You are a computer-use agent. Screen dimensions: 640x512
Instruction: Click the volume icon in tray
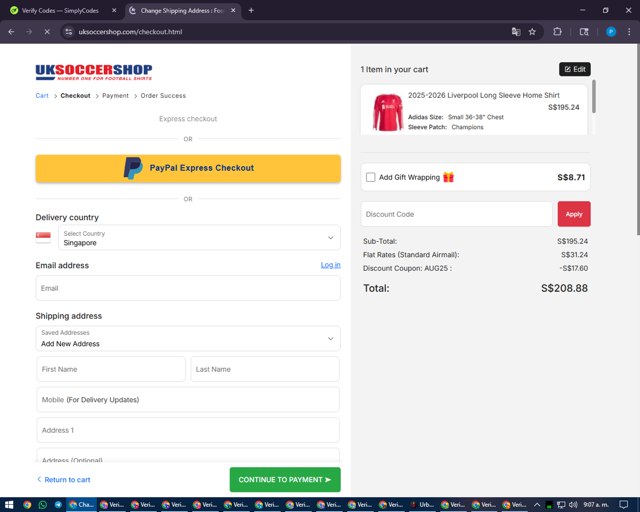click(573, 505)
